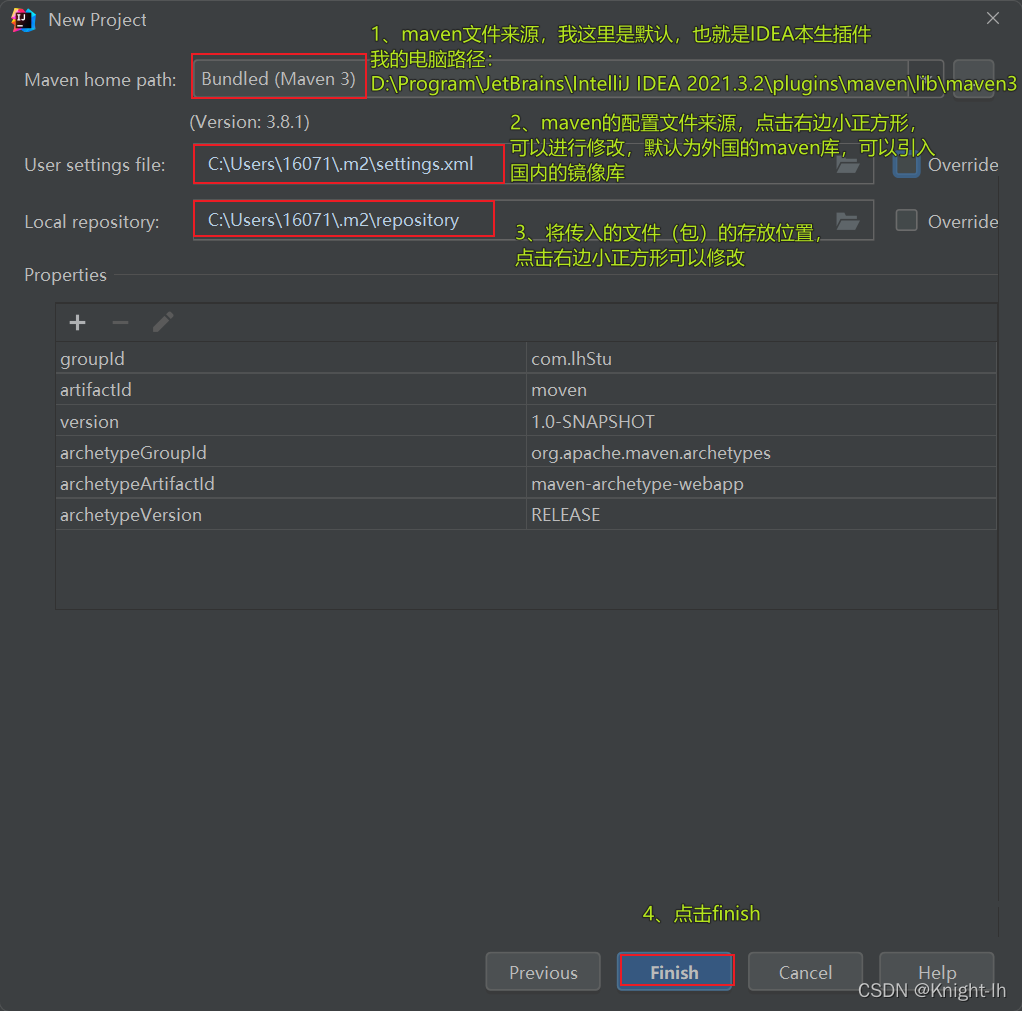Screen dimensions: 1022x1011
Task: Check Override next to Local repository
Action: click(x=906, y=221)
